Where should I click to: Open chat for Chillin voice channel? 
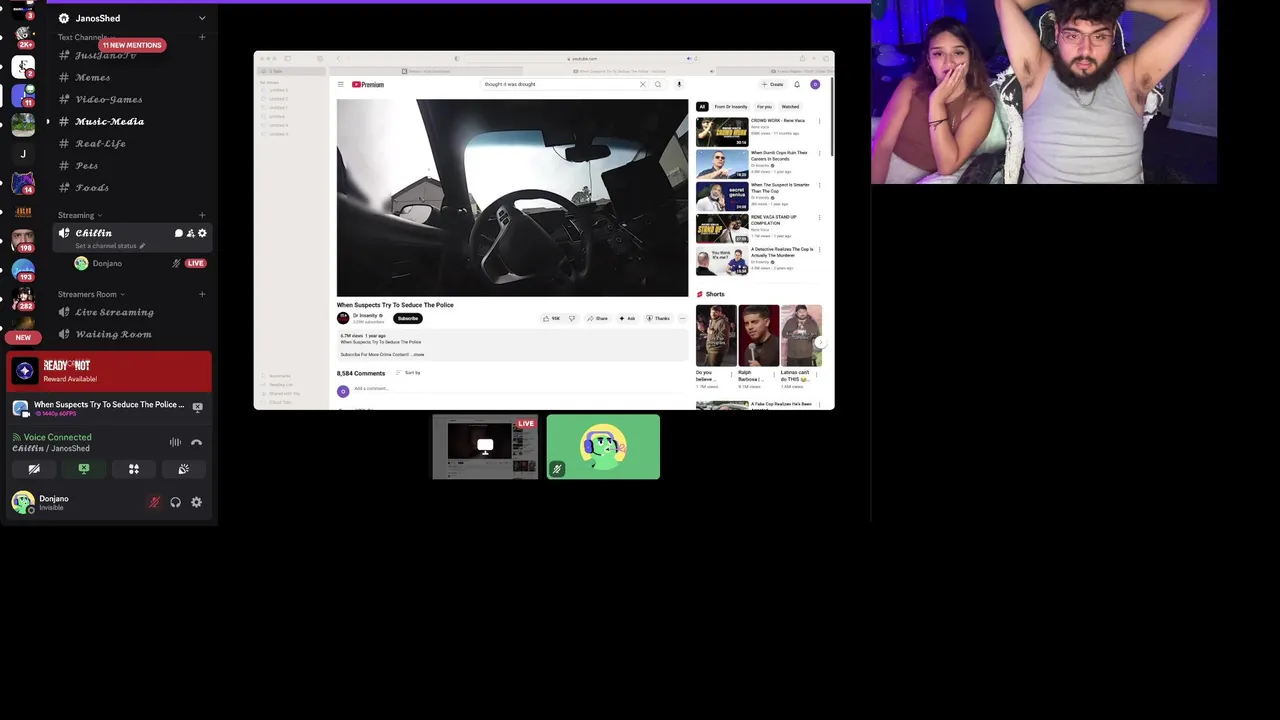pyautogui.click(x=179, y=233)
